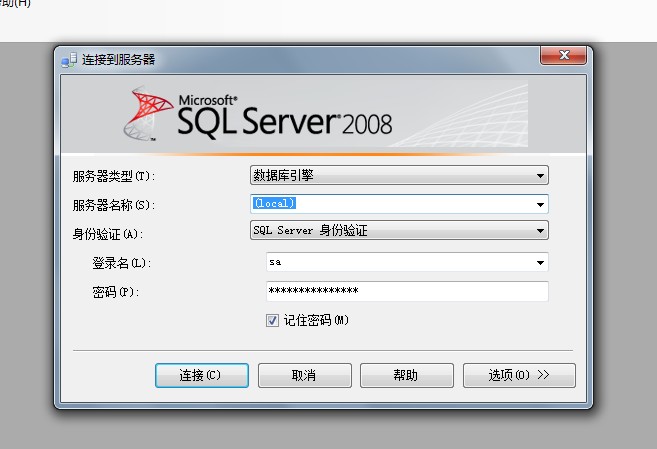Click the 服务器名称(S) label

pos(114,205)
